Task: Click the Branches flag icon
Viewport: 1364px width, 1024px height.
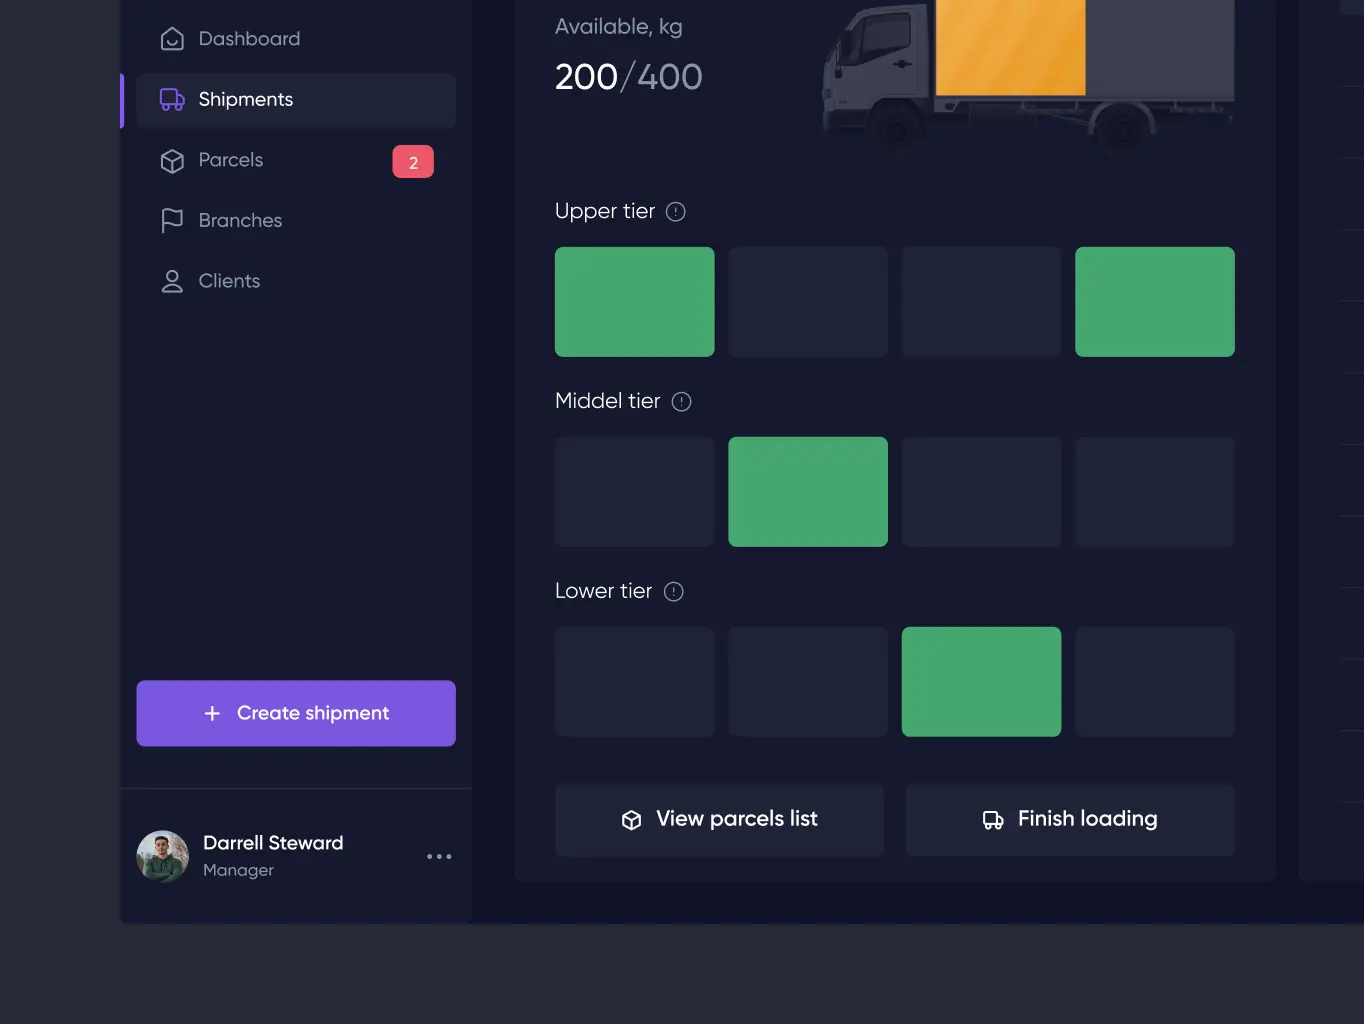Action: pyautogui.click(x=172, y=221)
